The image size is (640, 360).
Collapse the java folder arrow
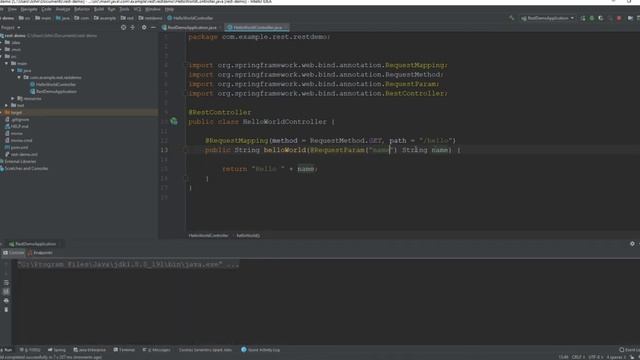13,70
